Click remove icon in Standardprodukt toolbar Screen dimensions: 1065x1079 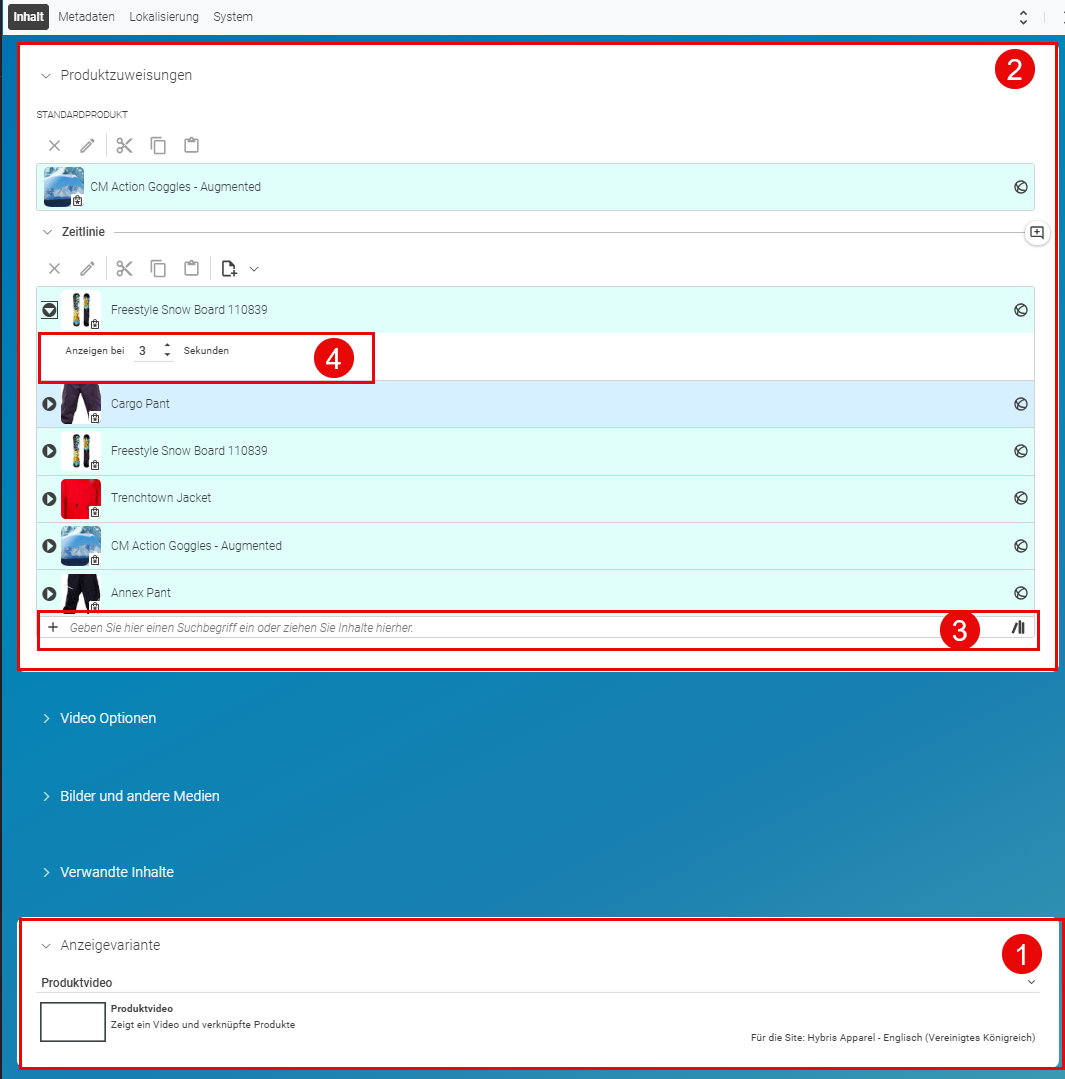click(x=54, y=145)
